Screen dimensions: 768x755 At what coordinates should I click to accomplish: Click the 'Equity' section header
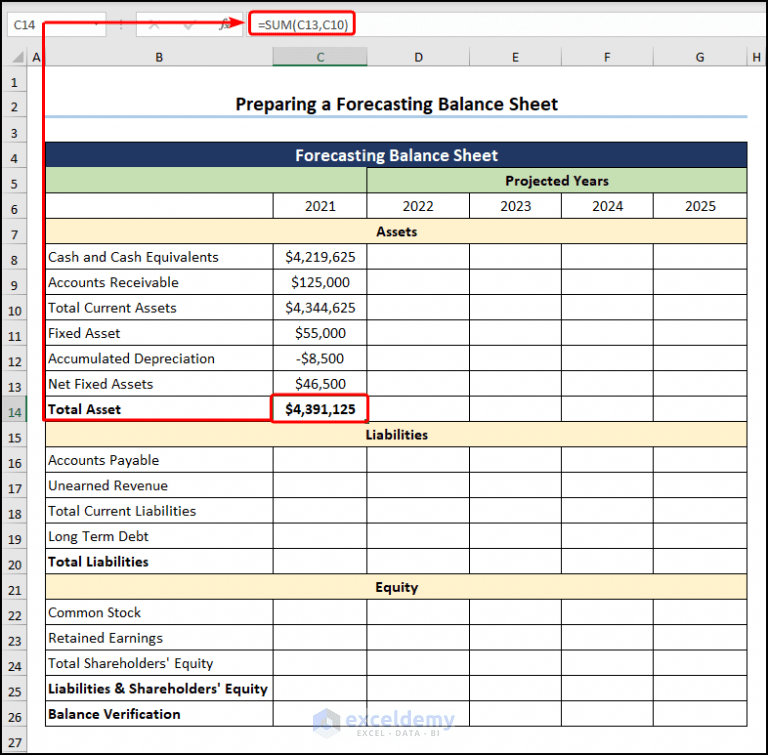[x=396, y=587]
